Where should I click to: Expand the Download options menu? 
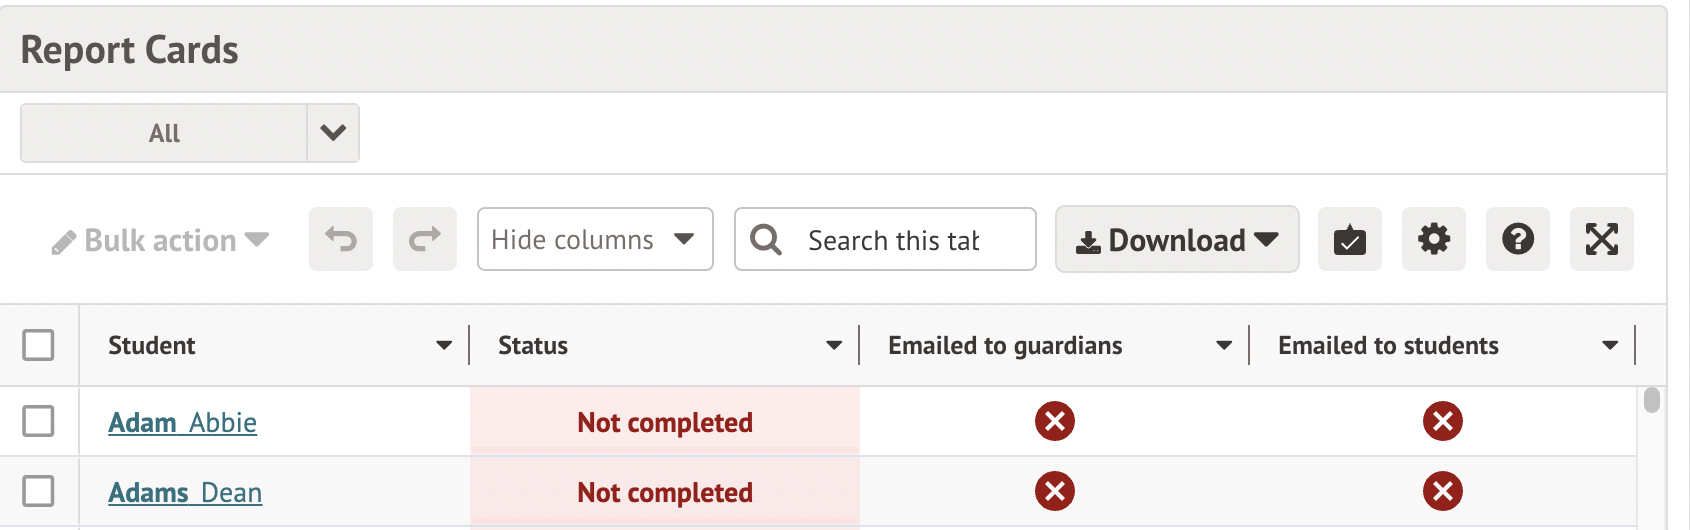coord(1177,240)
